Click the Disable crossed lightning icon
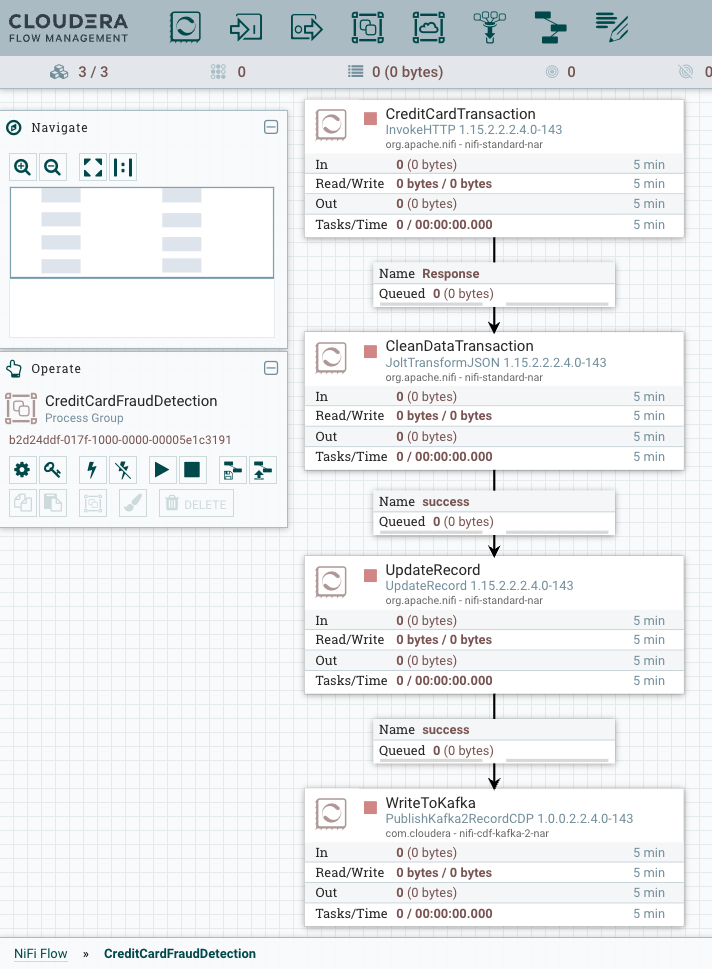 (123, 470)
